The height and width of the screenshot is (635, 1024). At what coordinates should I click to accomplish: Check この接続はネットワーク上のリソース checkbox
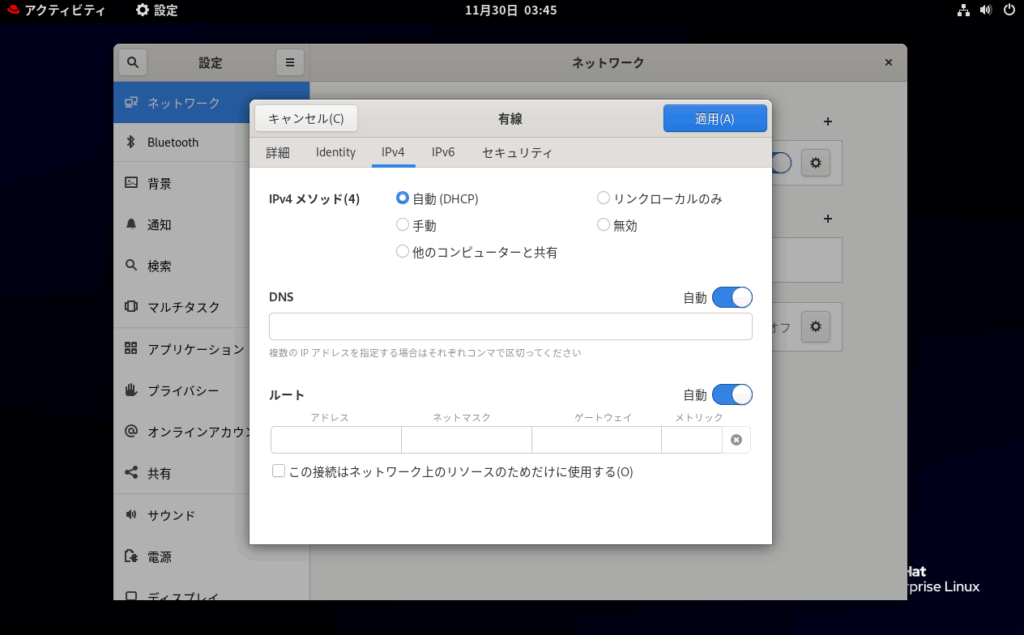[x=279, y=471]
